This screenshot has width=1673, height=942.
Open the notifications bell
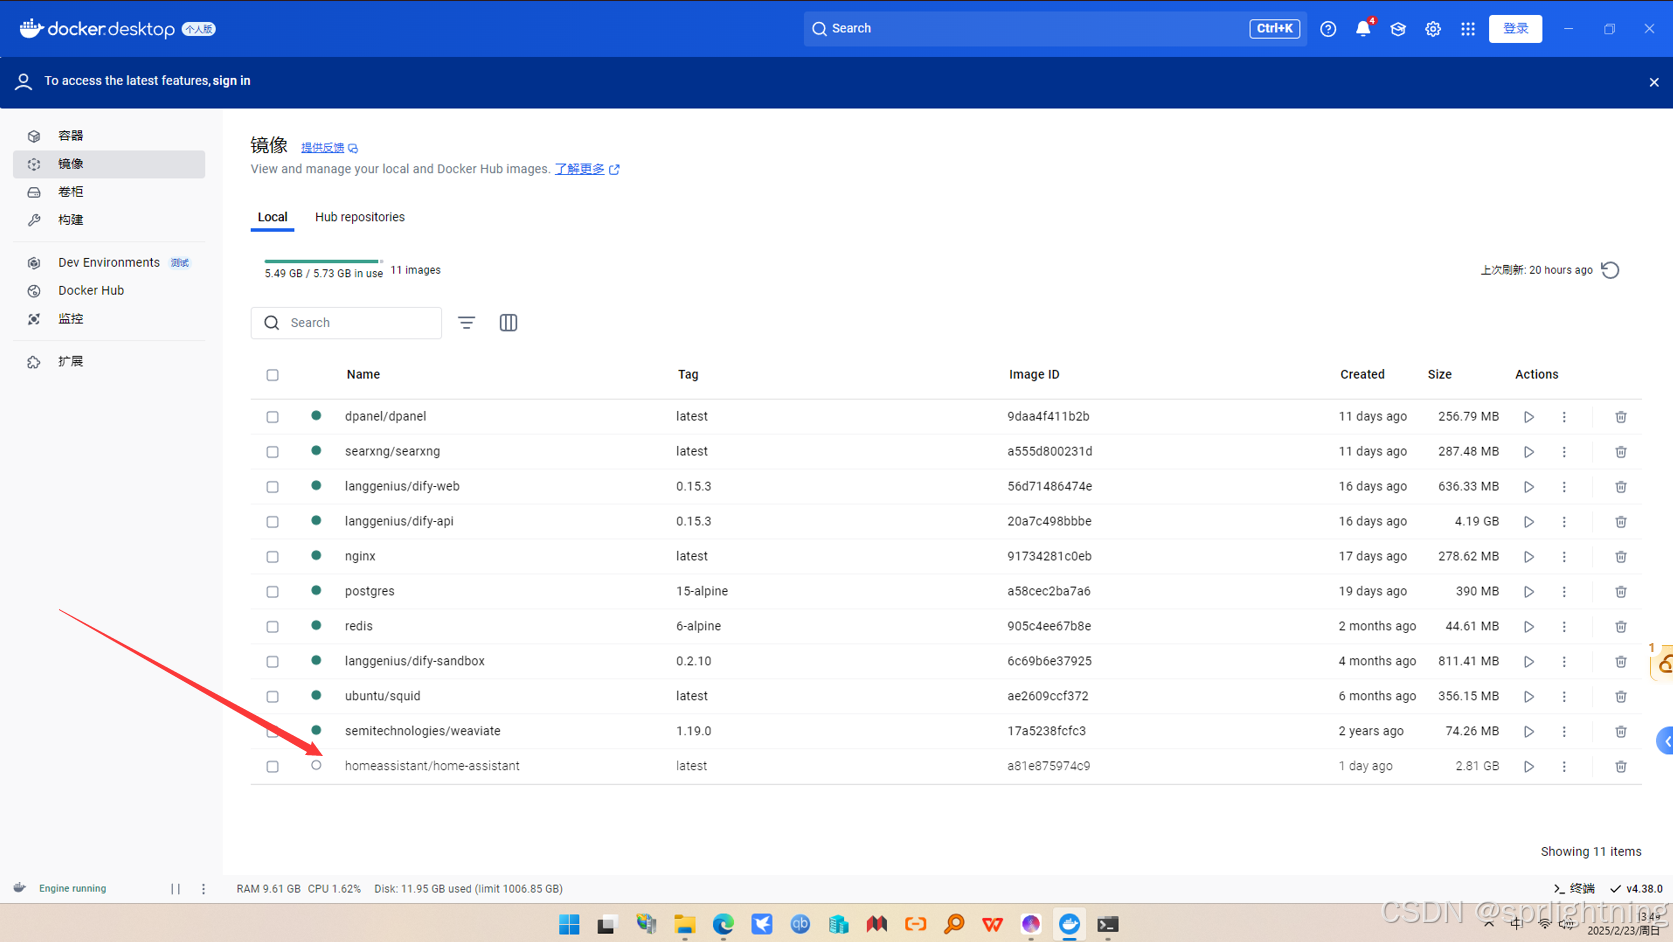[1363, 29]
